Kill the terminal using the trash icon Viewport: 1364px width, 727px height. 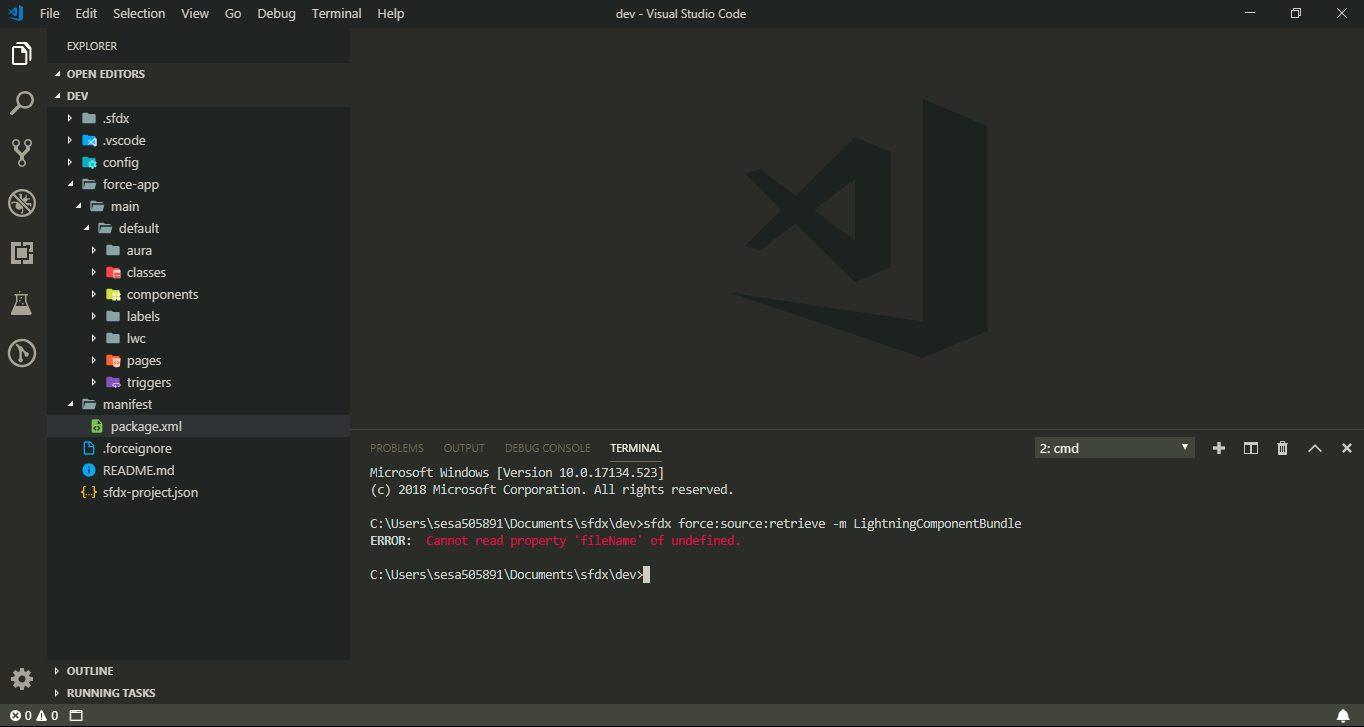tap(1282, 448)
